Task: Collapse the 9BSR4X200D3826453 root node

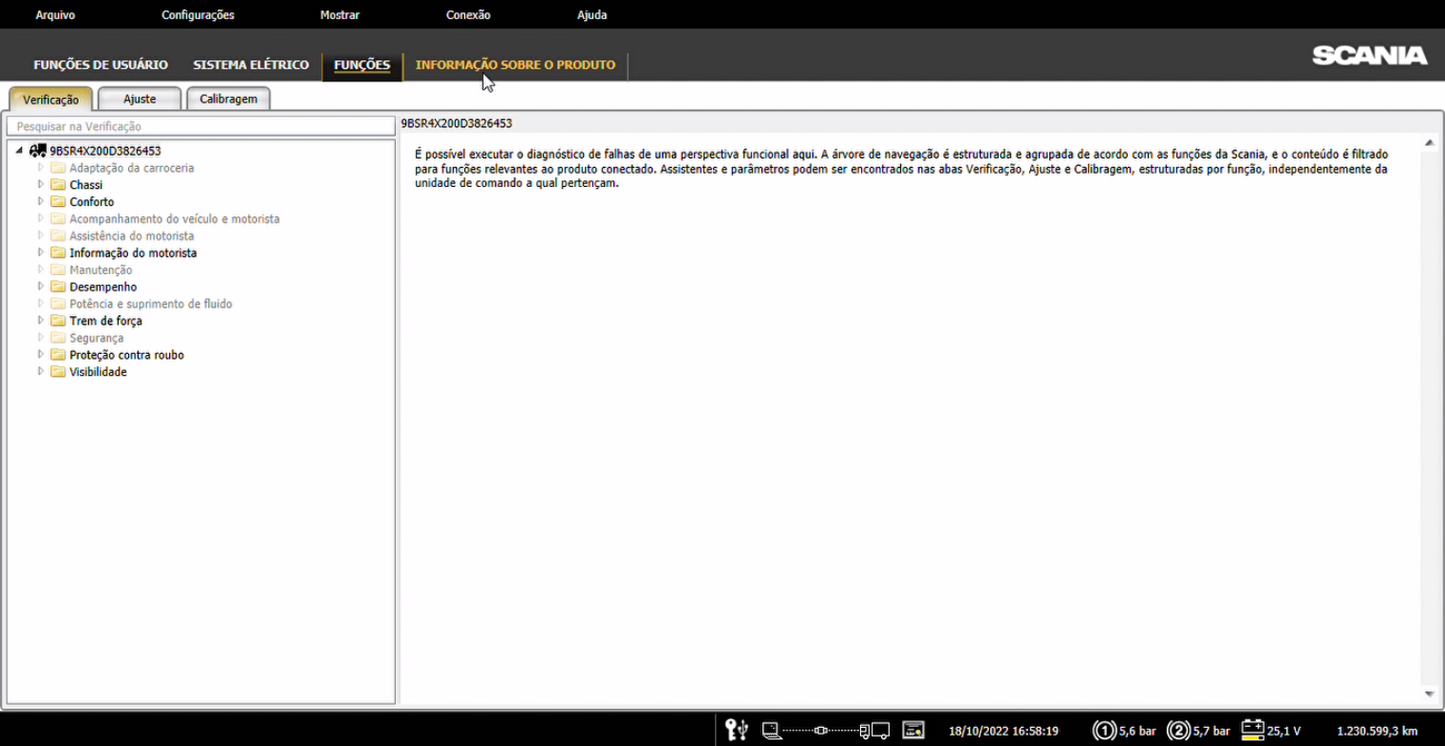Action: tap(20, 151)
